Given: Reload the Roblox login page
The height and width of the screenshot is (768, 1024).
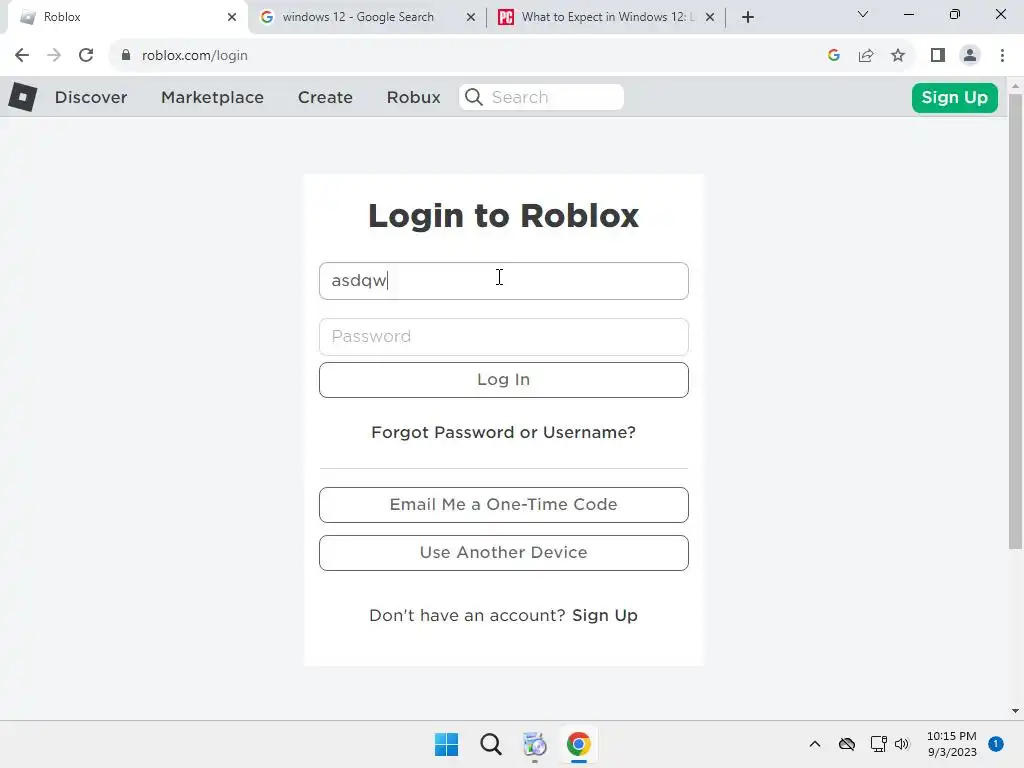Looking at the screenshot, I should 86,56.
